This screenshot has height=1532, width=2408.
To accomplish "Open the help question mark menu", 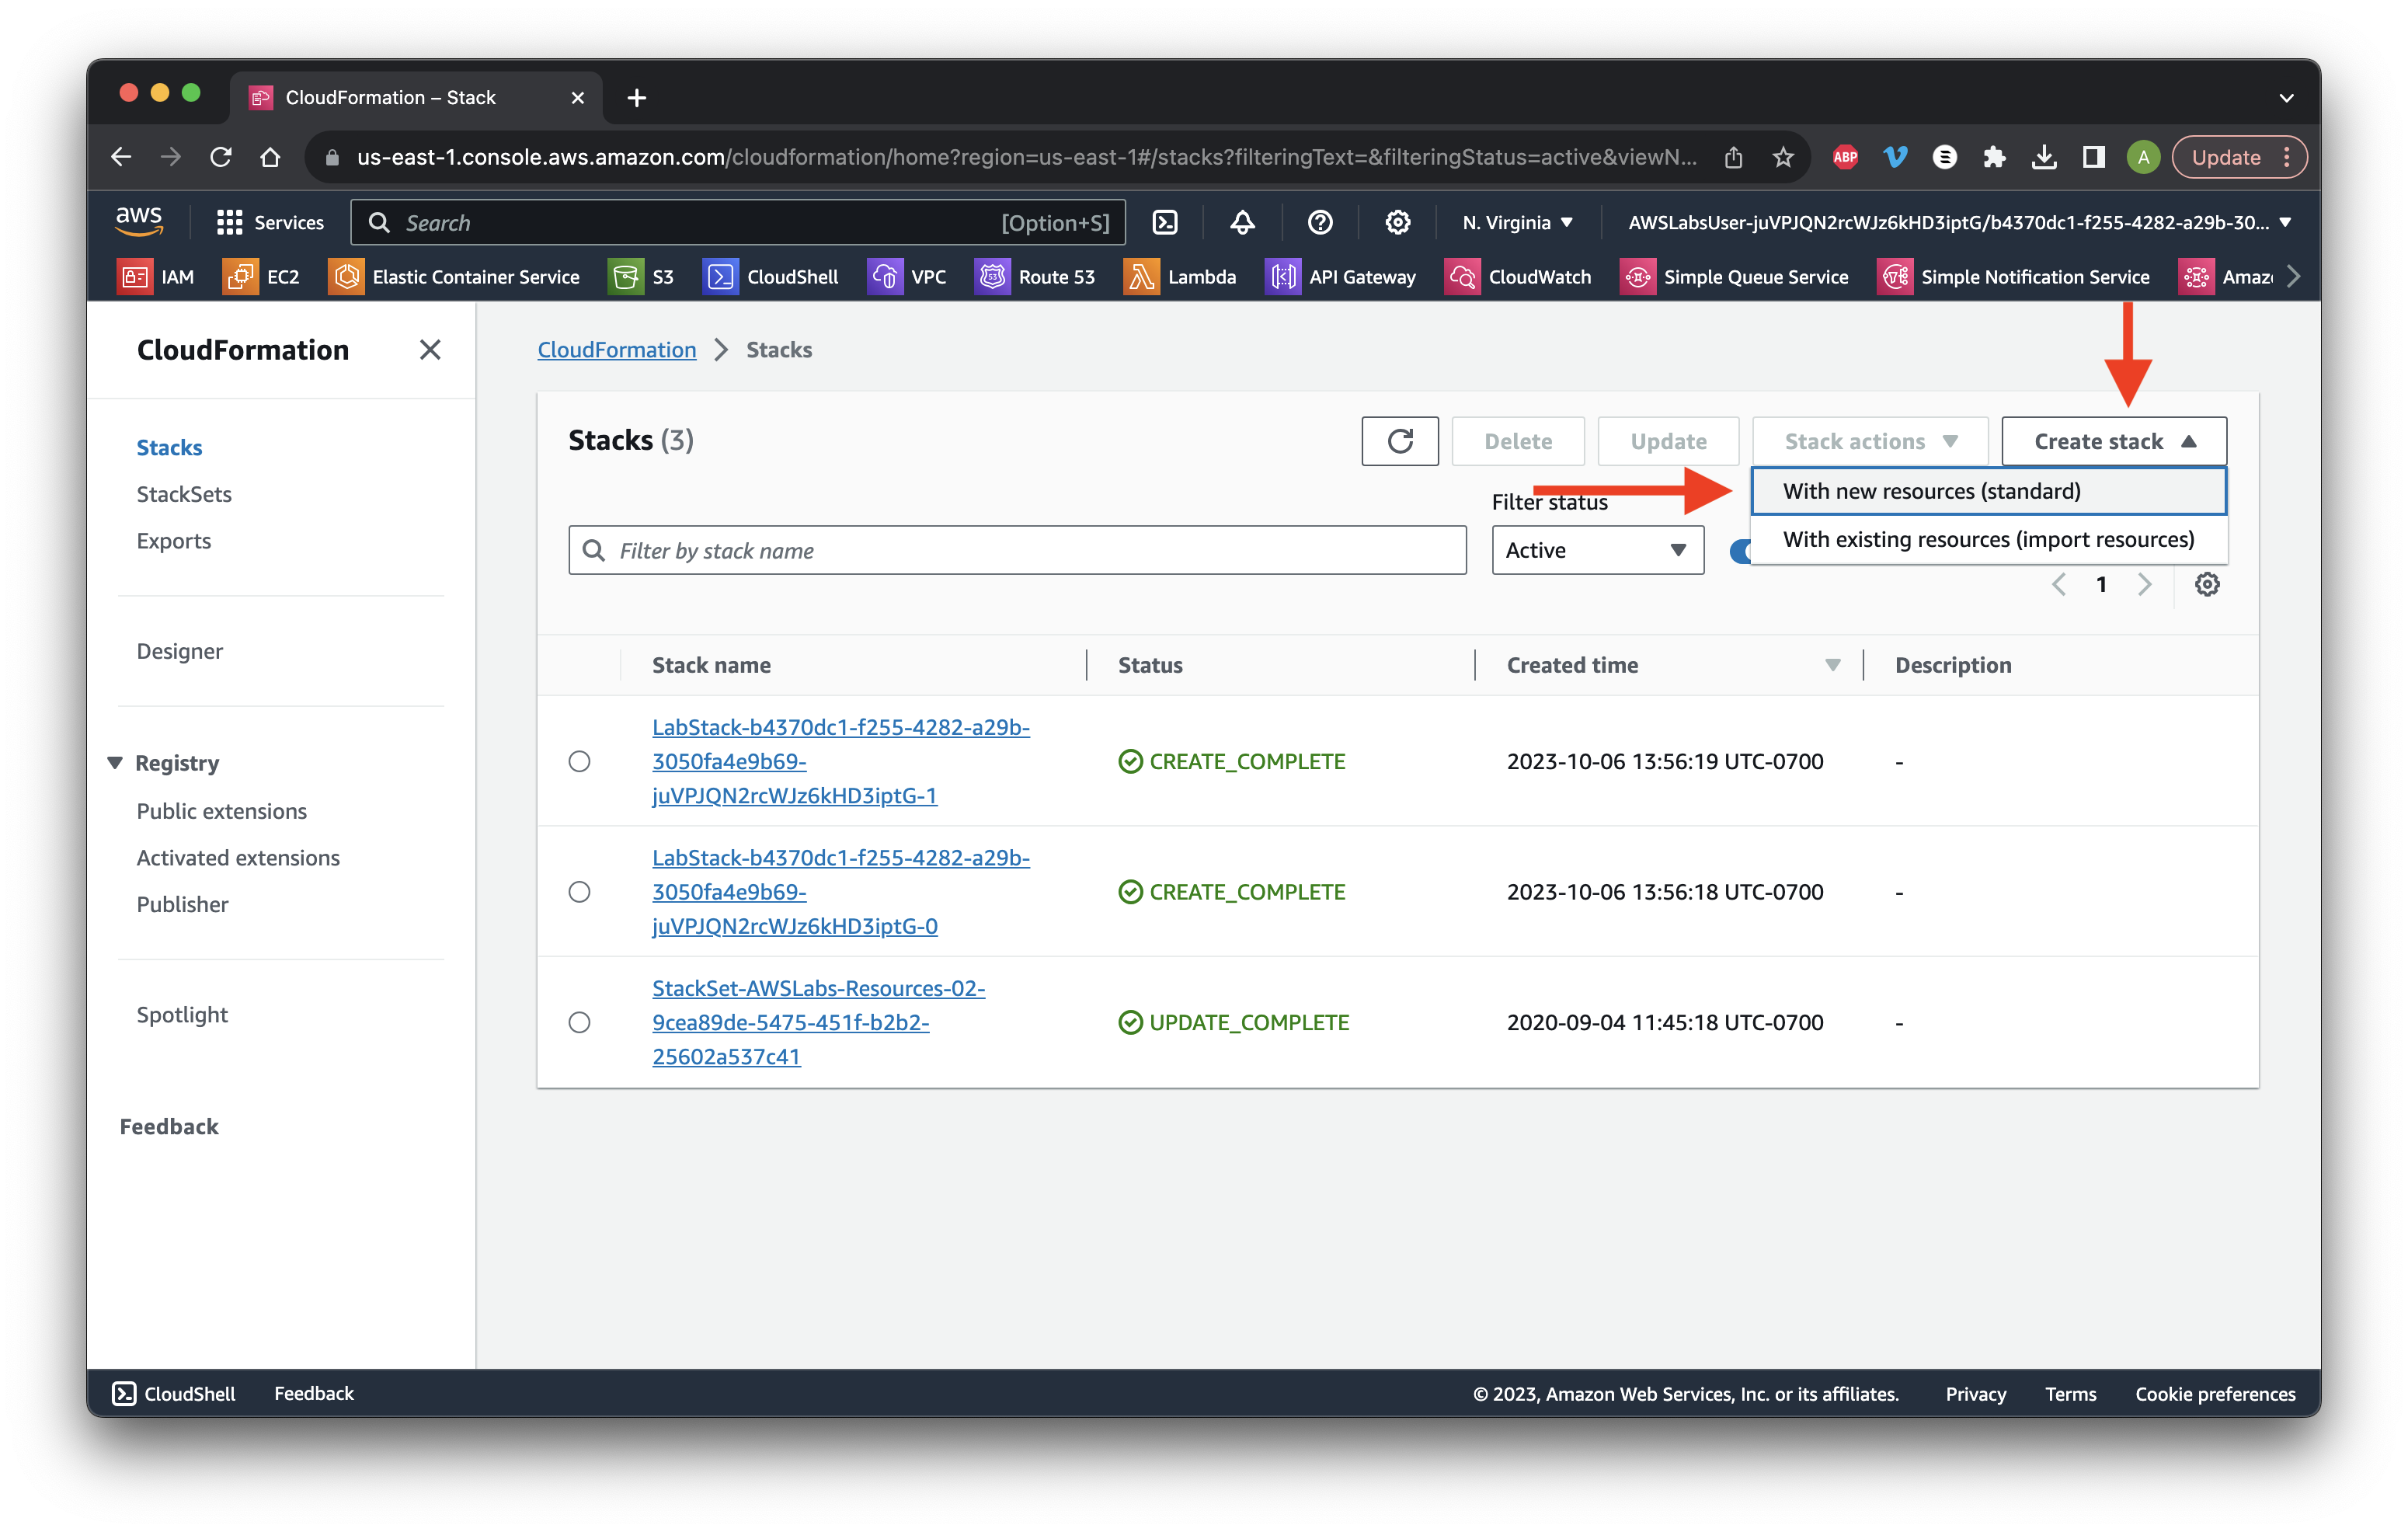I will tap(1320, 222).
